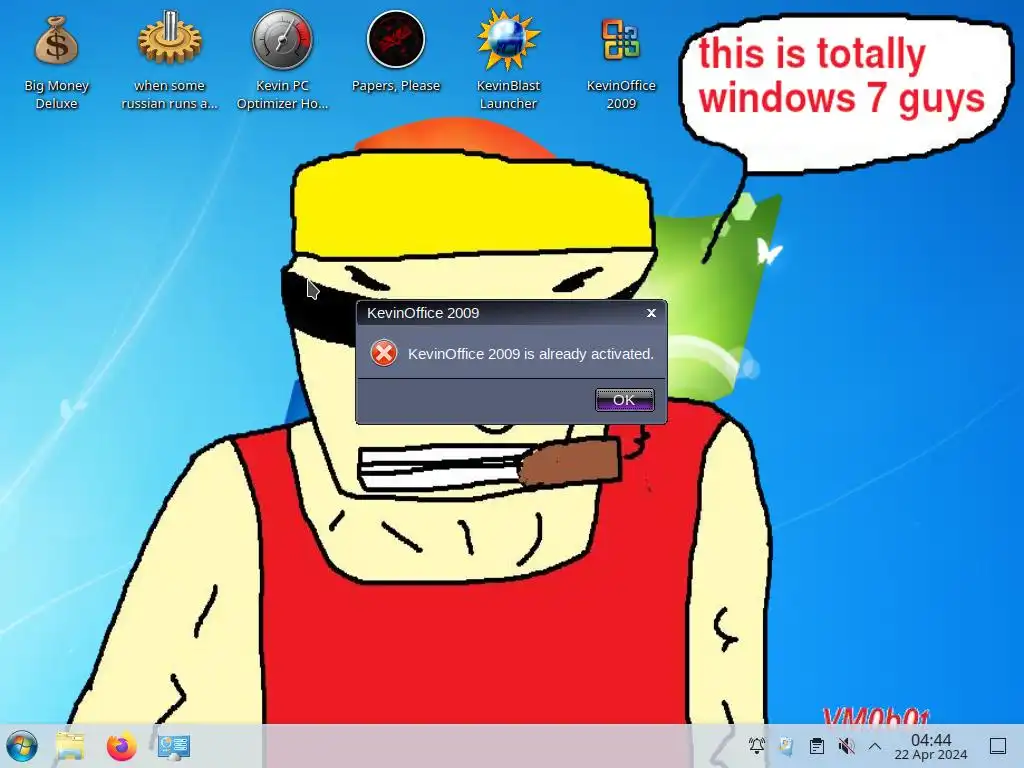Click the "KevinBlast Launcher" label
1024x768 pixels.
click(508, 94)
